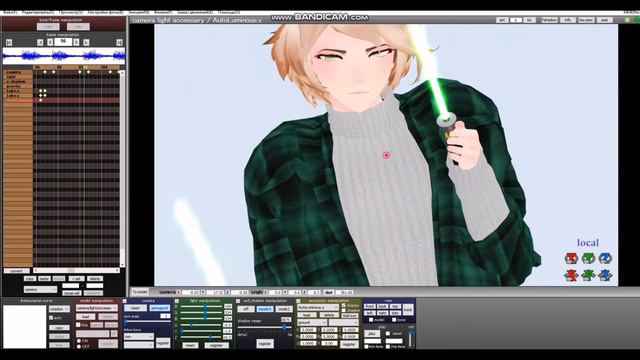This screenshot has height=360, width=640.
Task: Step forward one frame arrow
Action: [x=76, y=42]
